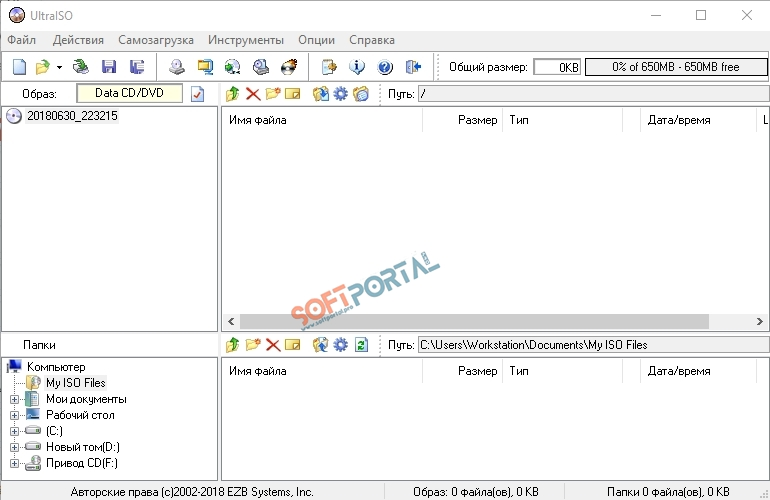Click the New Folder icon in image toolbar
Screen dimensions: 770x500
(x=273, y=94)
